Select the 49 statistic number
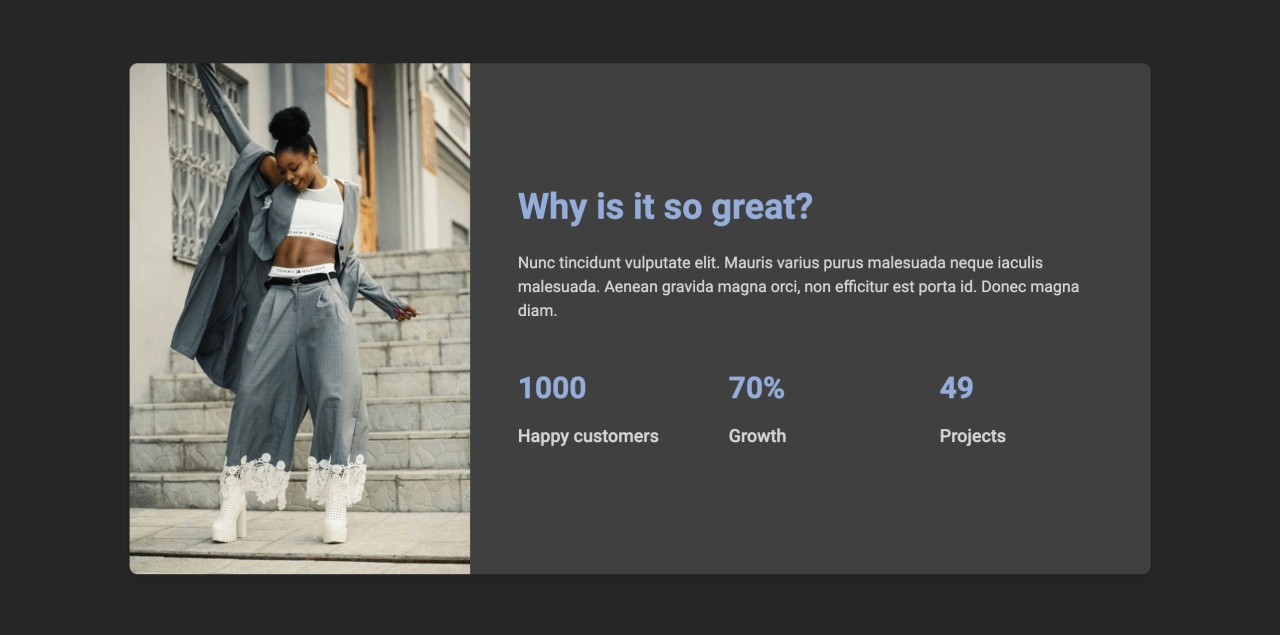The height and width of the screenshot is (635, 1280). pyautogui.click(x=956, y=388)
